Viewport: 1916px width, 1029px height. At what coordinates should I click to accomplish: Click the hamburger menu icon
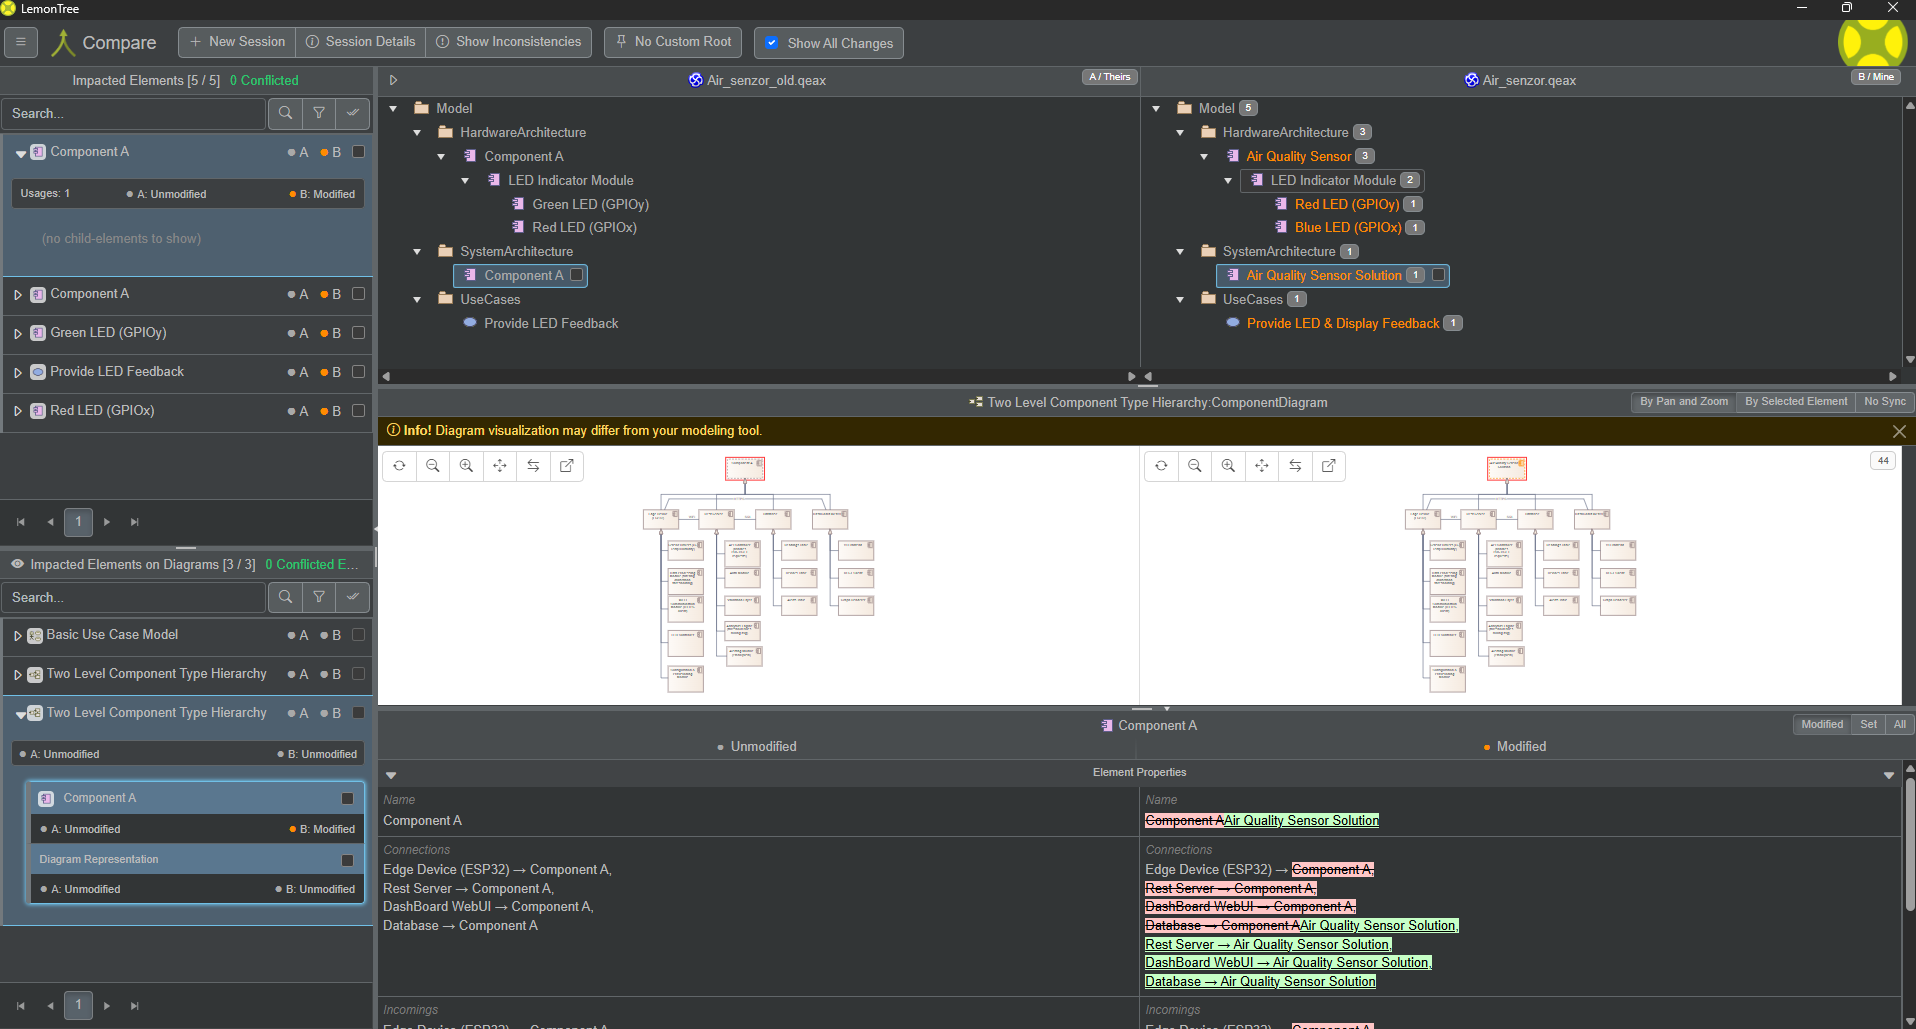click(21, 42)
